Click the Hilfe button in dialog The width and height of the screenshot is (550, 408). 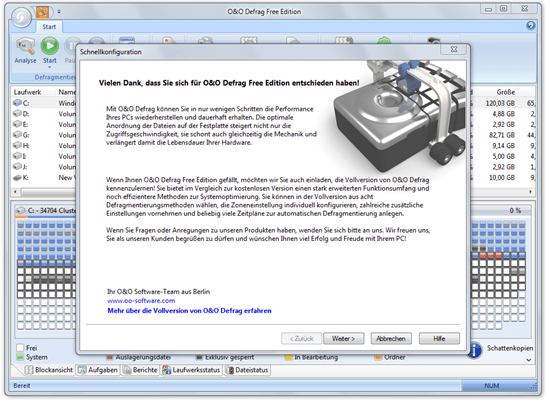click(439, 339)
